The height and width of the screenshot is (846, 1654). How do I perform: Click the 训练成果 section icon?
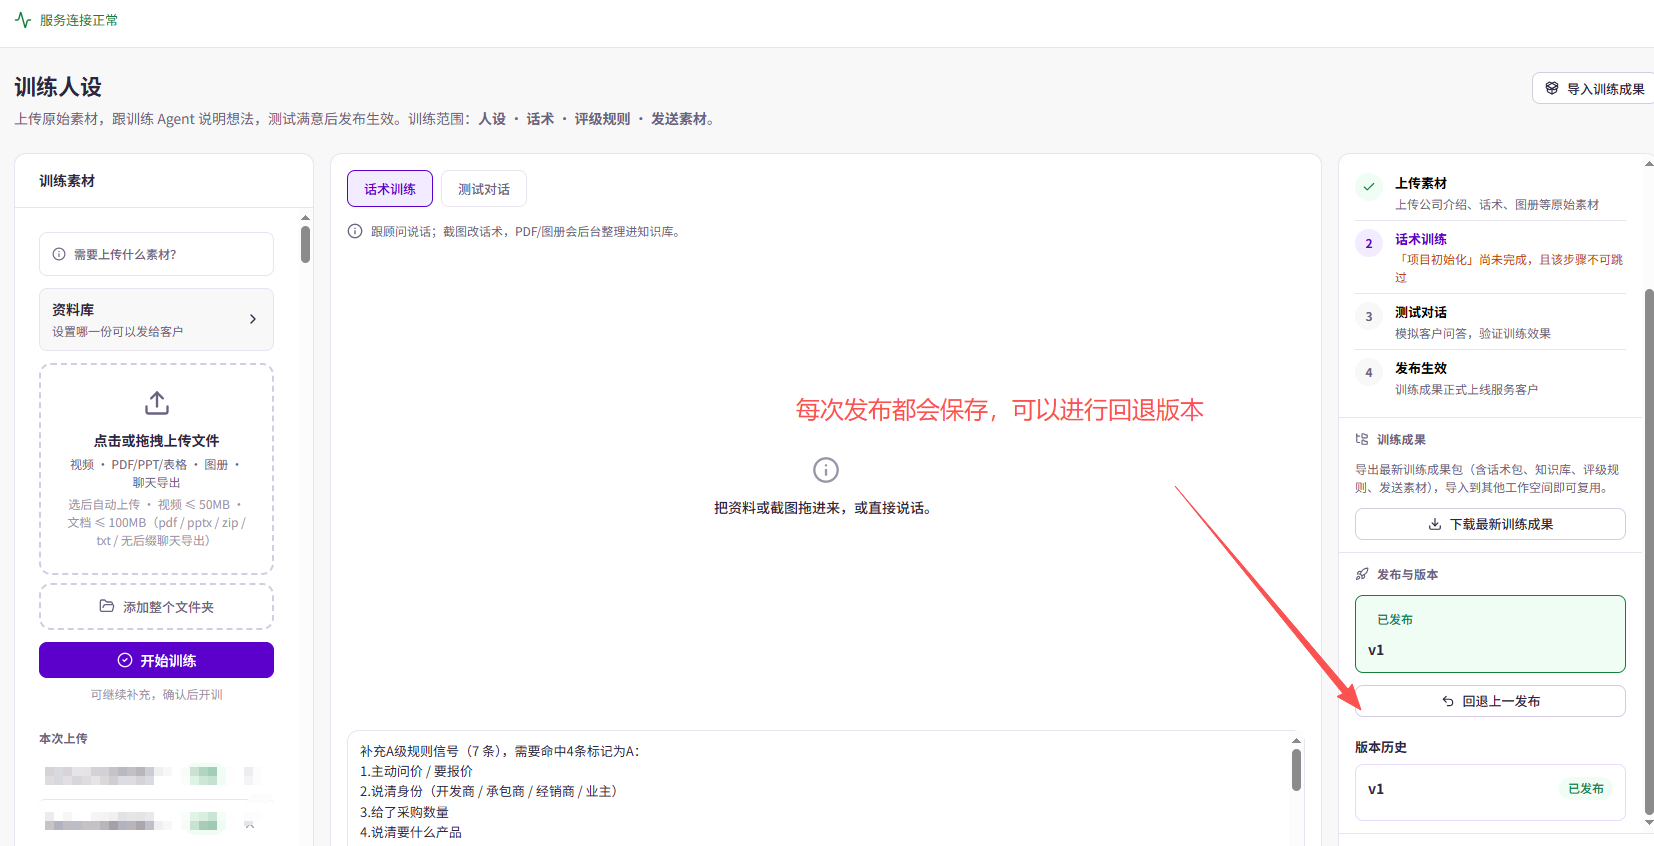point(1362,439)
